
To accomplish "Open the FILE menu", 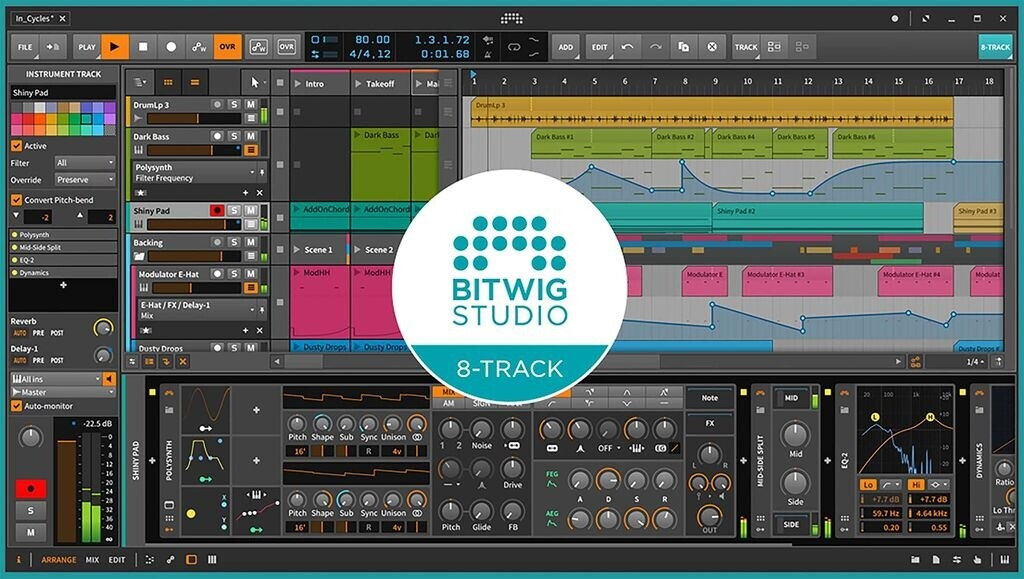I will pos(25,46).
